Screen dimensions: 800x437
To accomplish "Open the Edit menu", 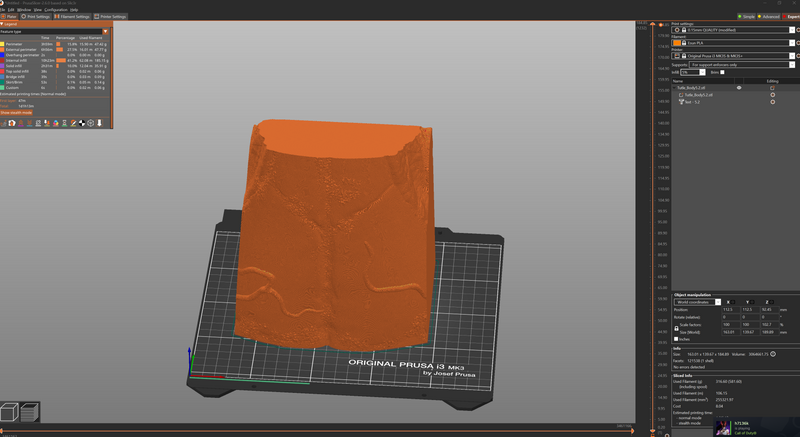I will 10,10.
